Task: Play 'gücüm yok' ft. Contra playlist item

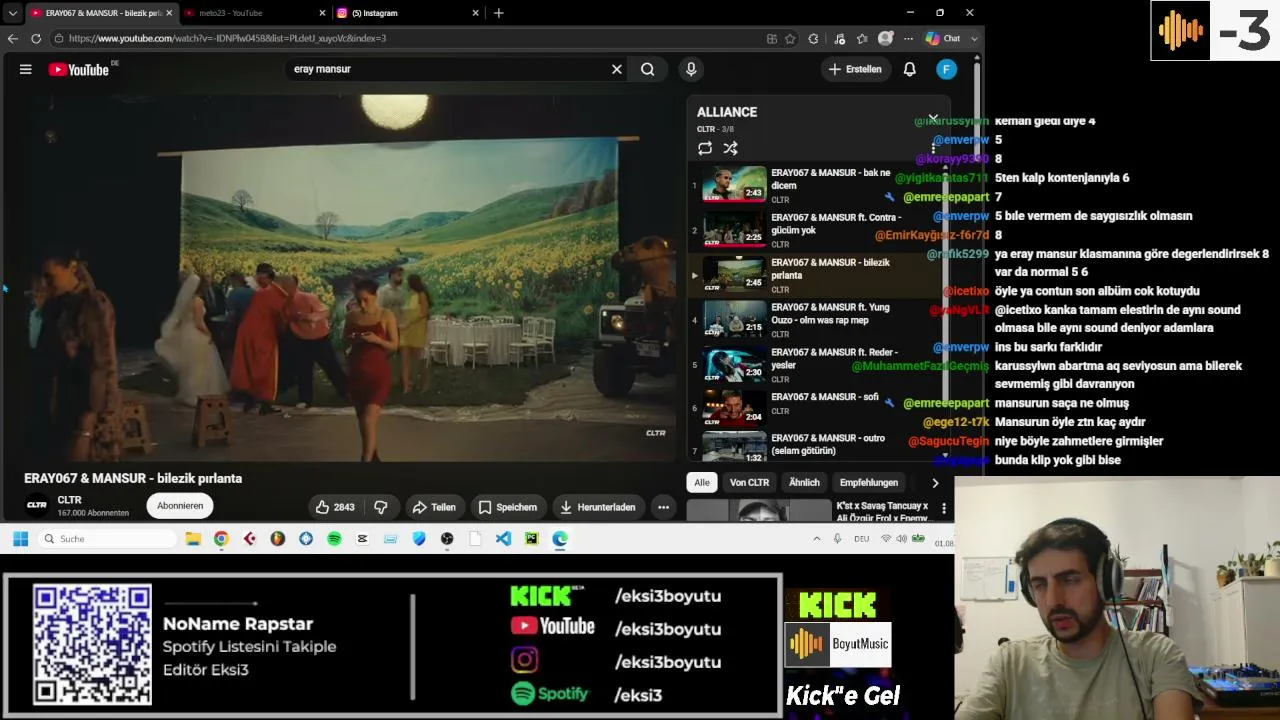Action: (x=818, y=230)
